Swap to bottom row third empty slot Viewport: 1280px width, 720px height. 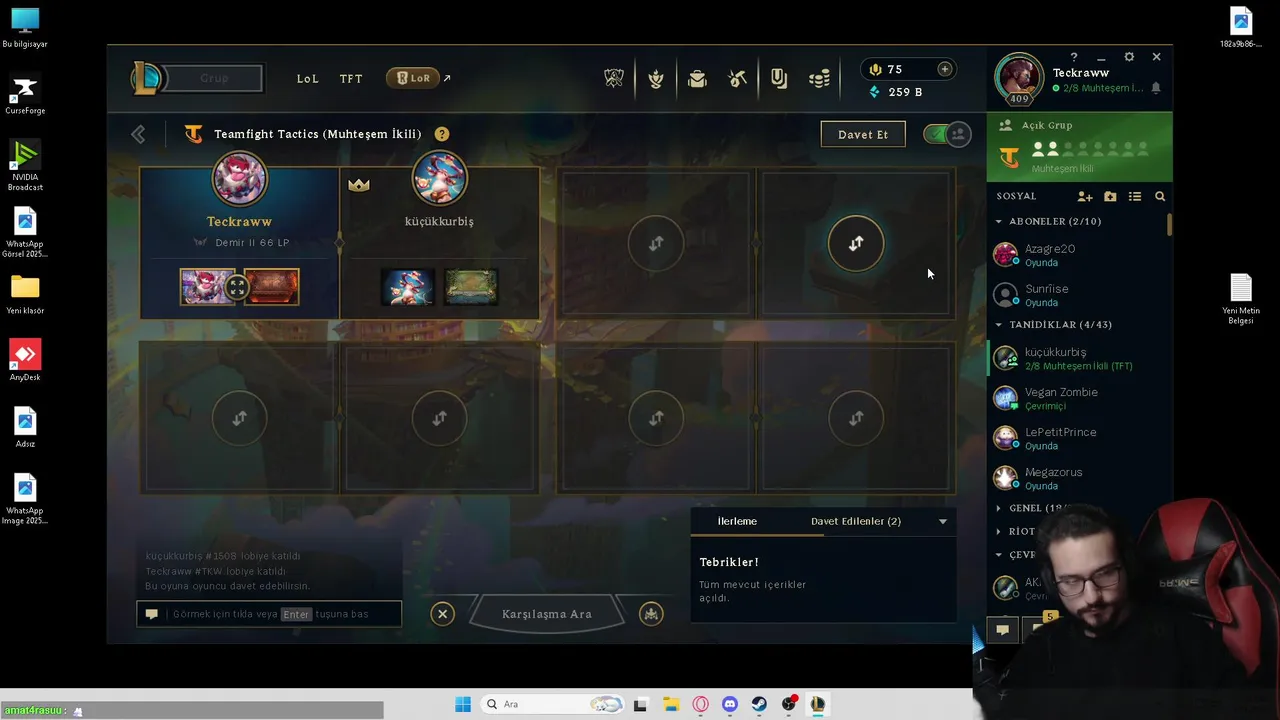tap(656, 418)
